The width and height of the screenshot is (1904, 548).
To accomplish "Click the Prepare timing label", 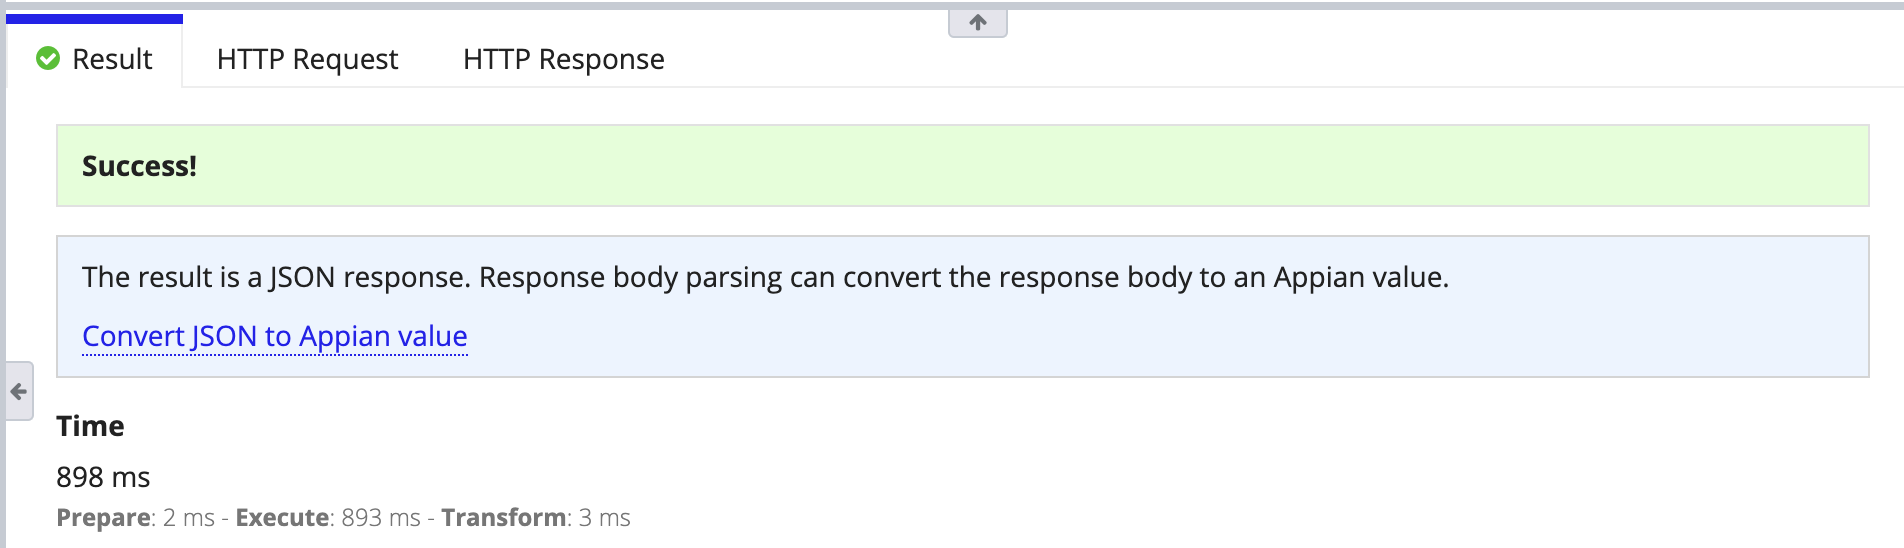I will pos(104,518).
